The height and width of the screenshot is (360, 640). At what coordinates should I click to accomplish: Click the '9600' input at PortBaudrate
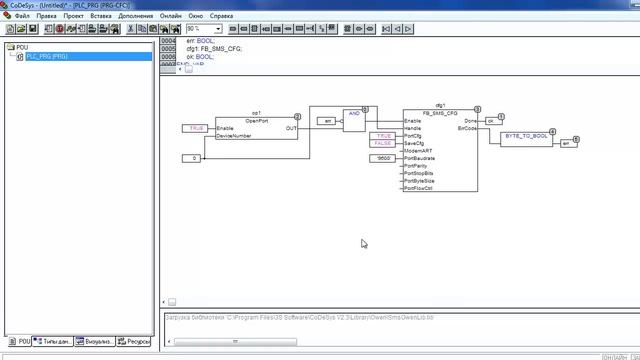(x=382, y=158)
